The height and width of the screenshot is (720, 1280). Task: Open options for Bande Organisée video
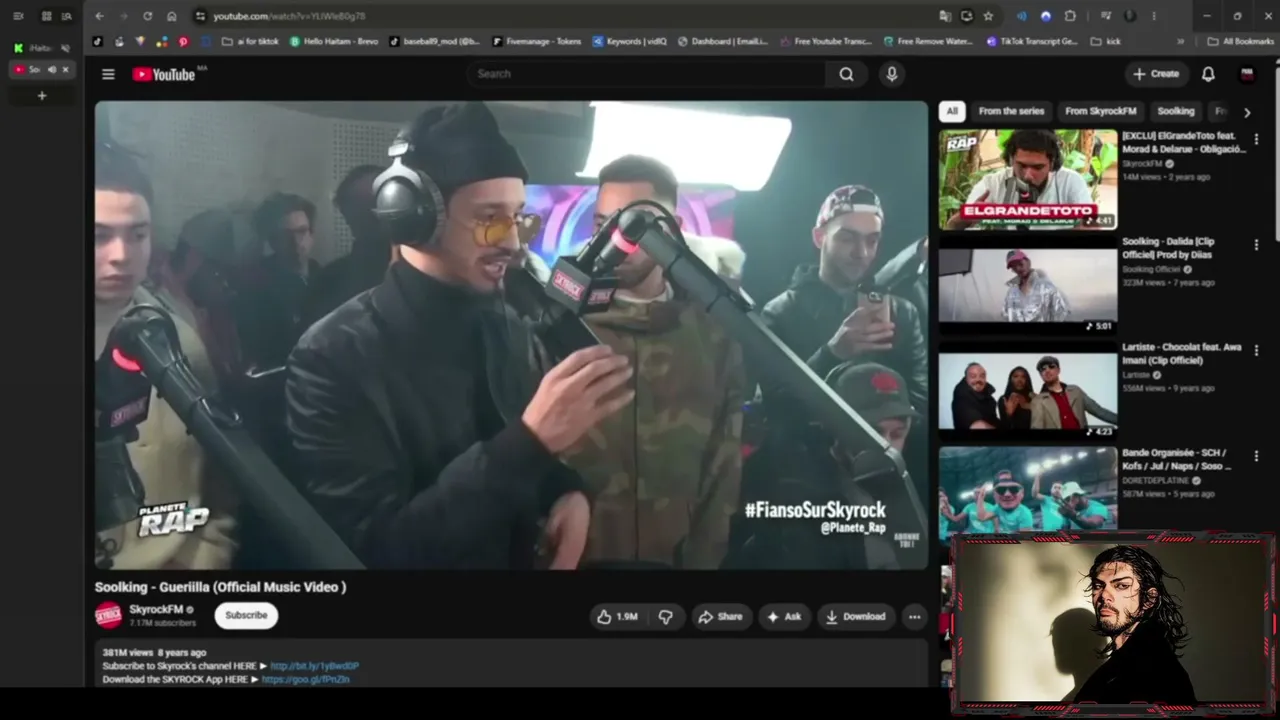tap(1256, 457)
